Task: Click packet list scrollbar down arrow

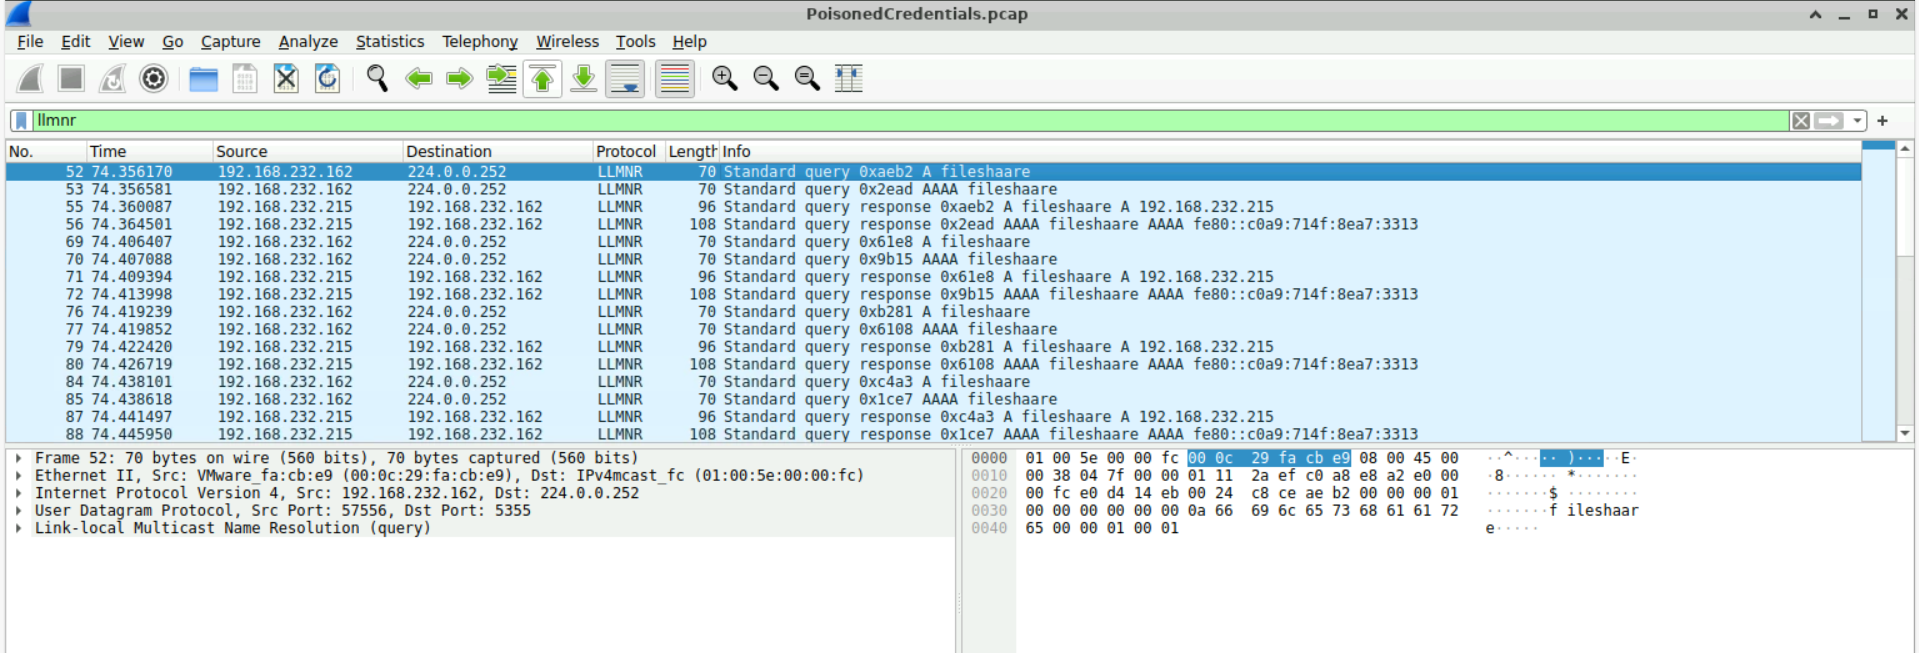Action: (x=1905, y=434)
